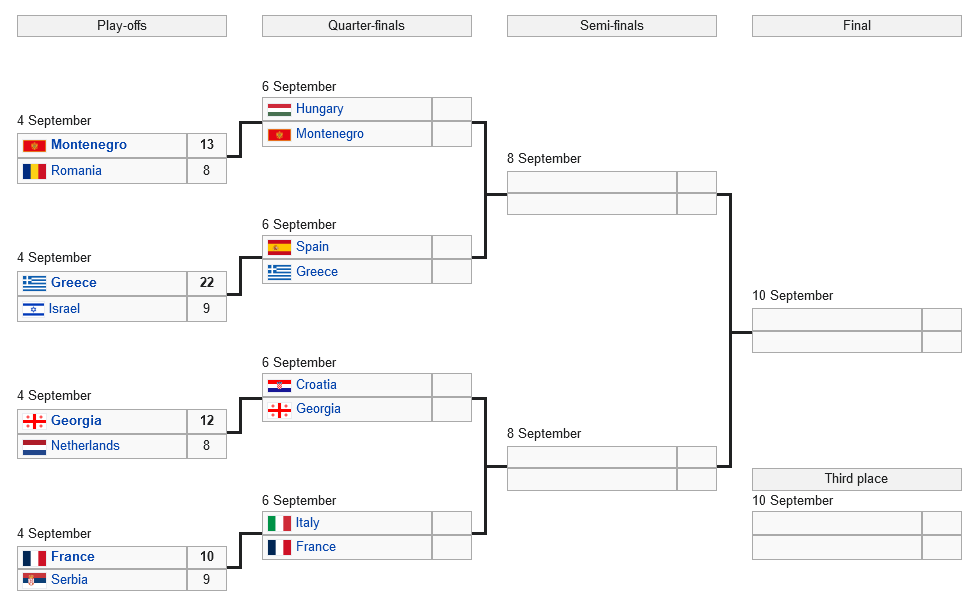The image size is (979, 609).
Task: Follow the Hungary link in the quarter-finals
Action: [319, 109]
